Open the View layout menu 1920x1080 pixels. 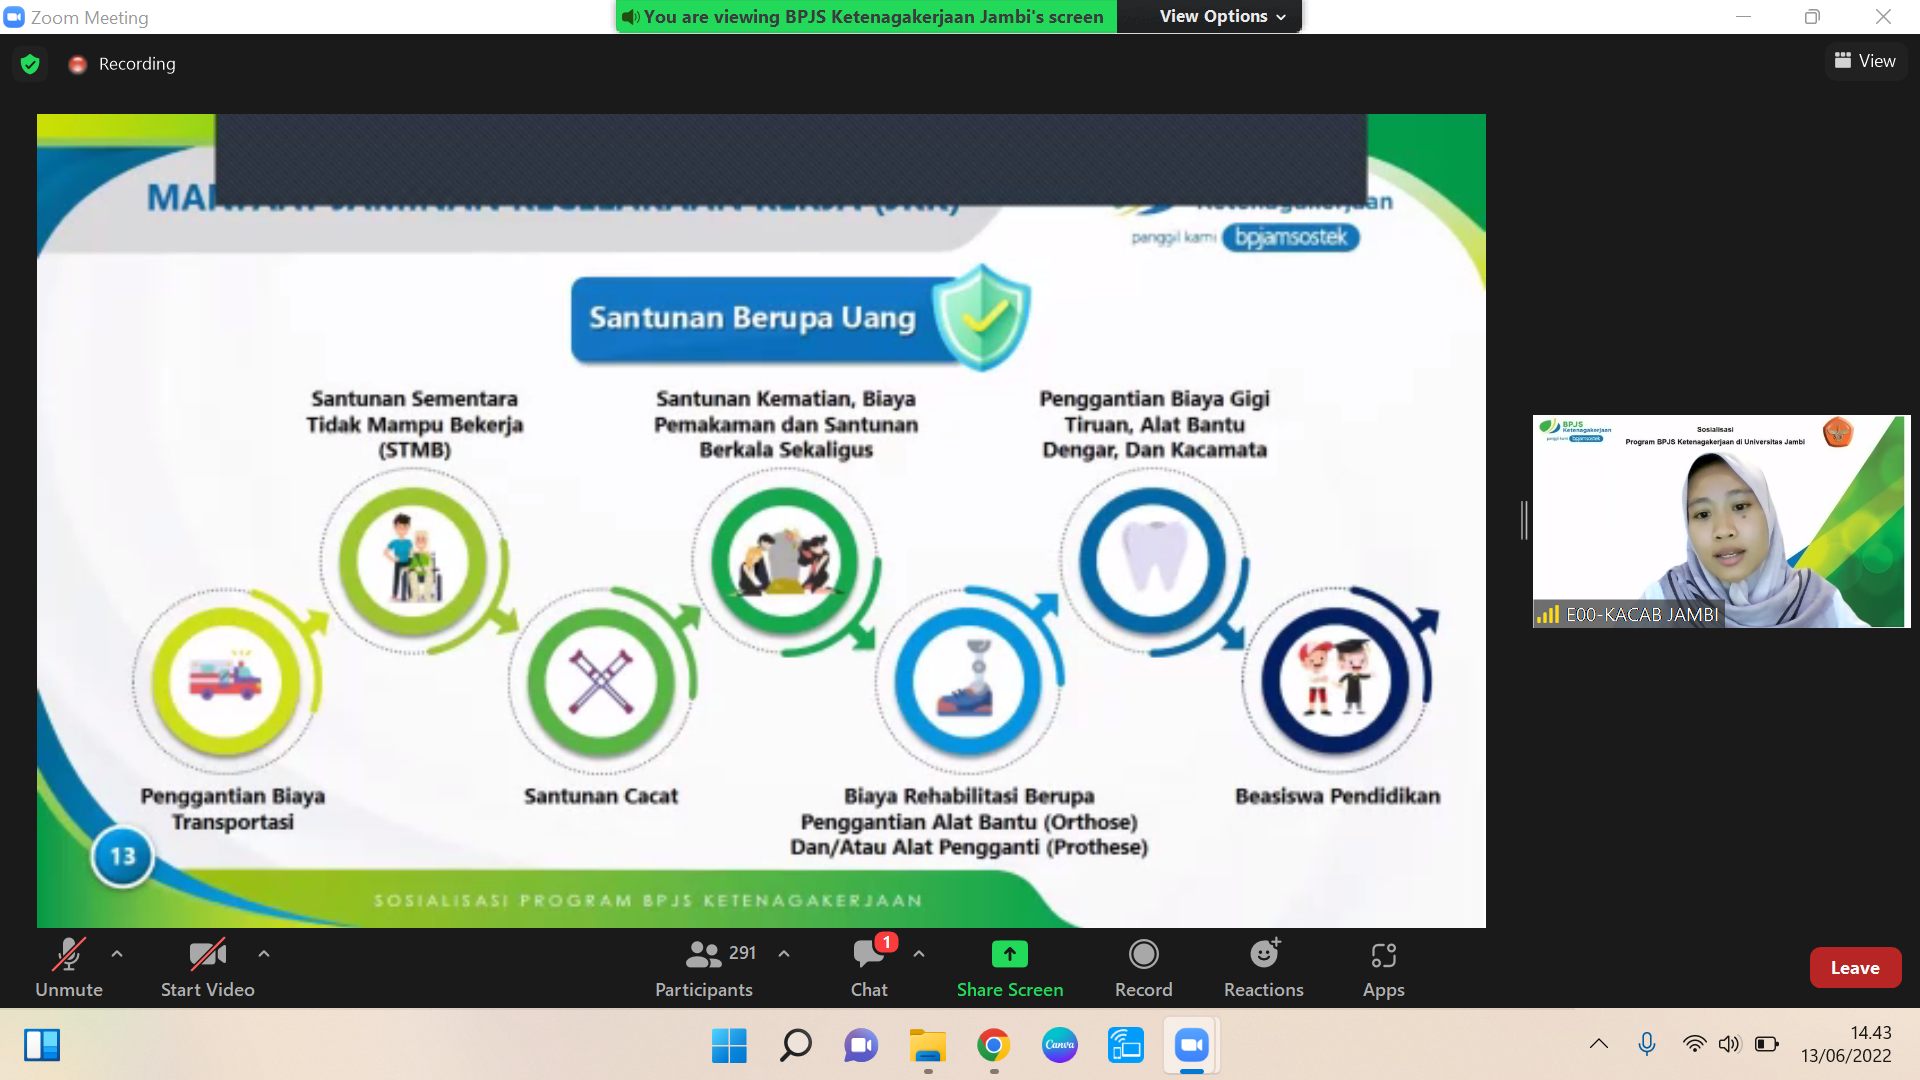(x=1865, y=61)
